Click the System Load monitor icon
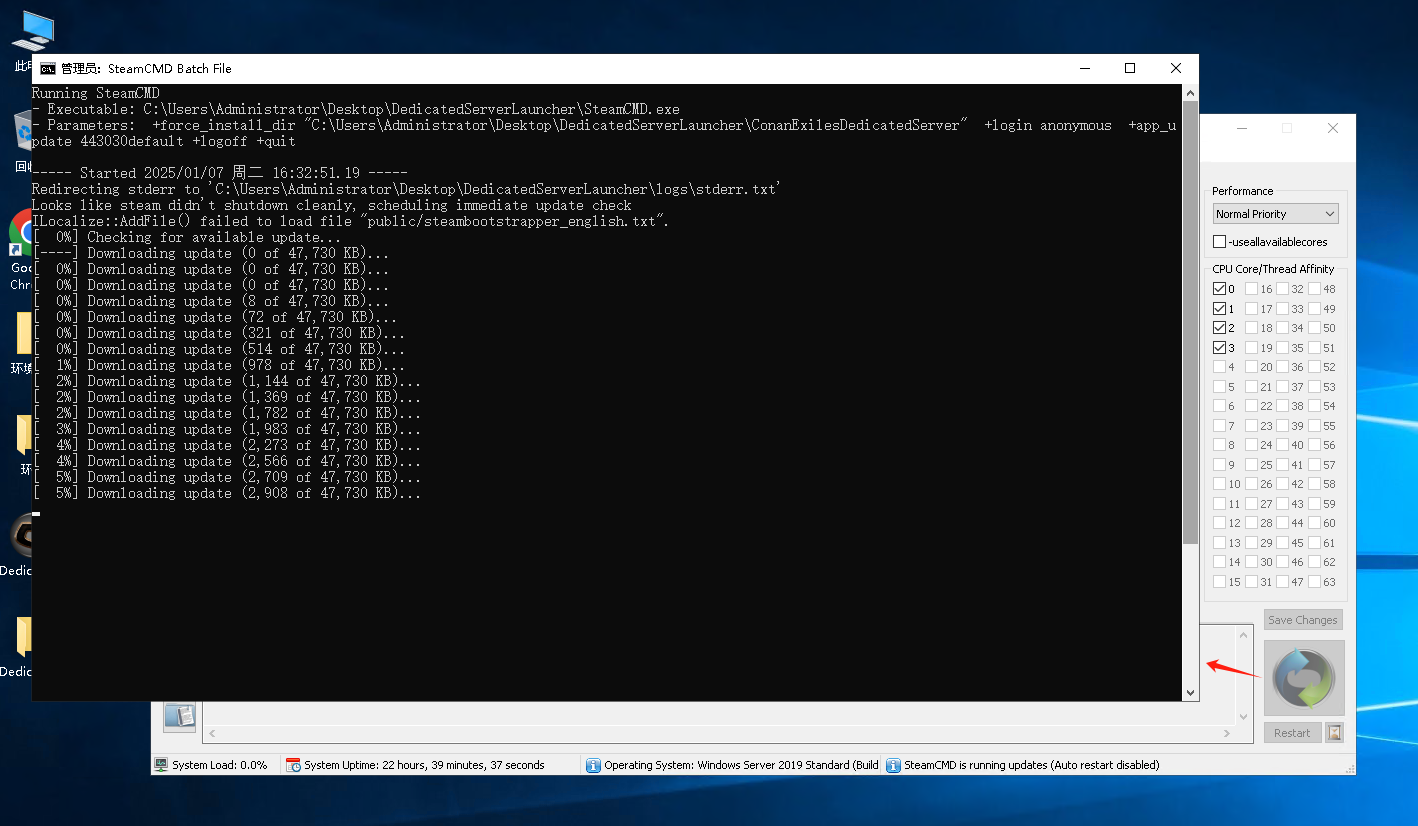 (x=161, y=765)
